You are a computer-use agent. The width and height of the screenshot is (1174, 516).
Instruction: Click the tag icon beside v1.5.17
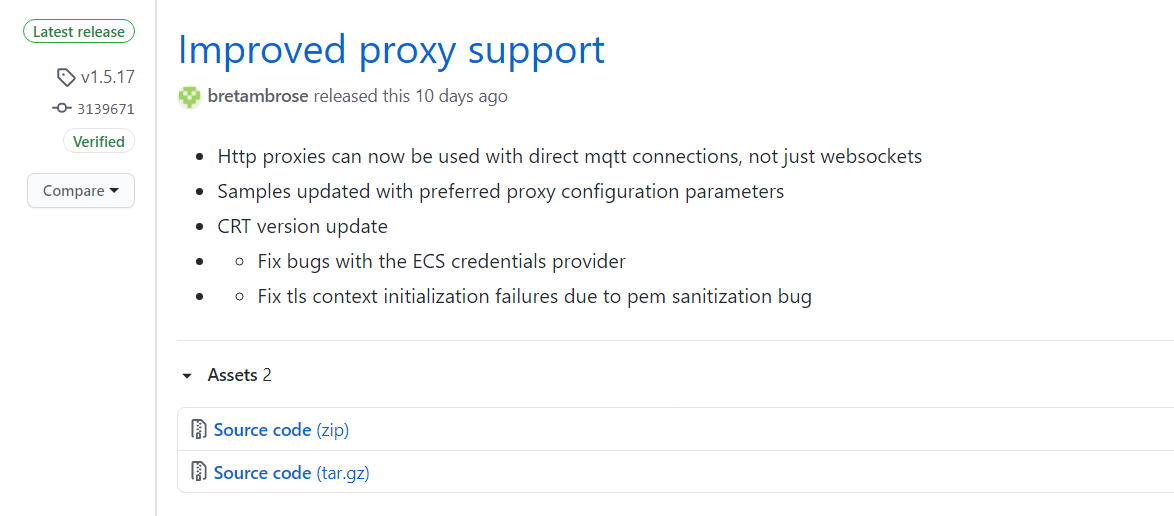[x=66, y=77]
